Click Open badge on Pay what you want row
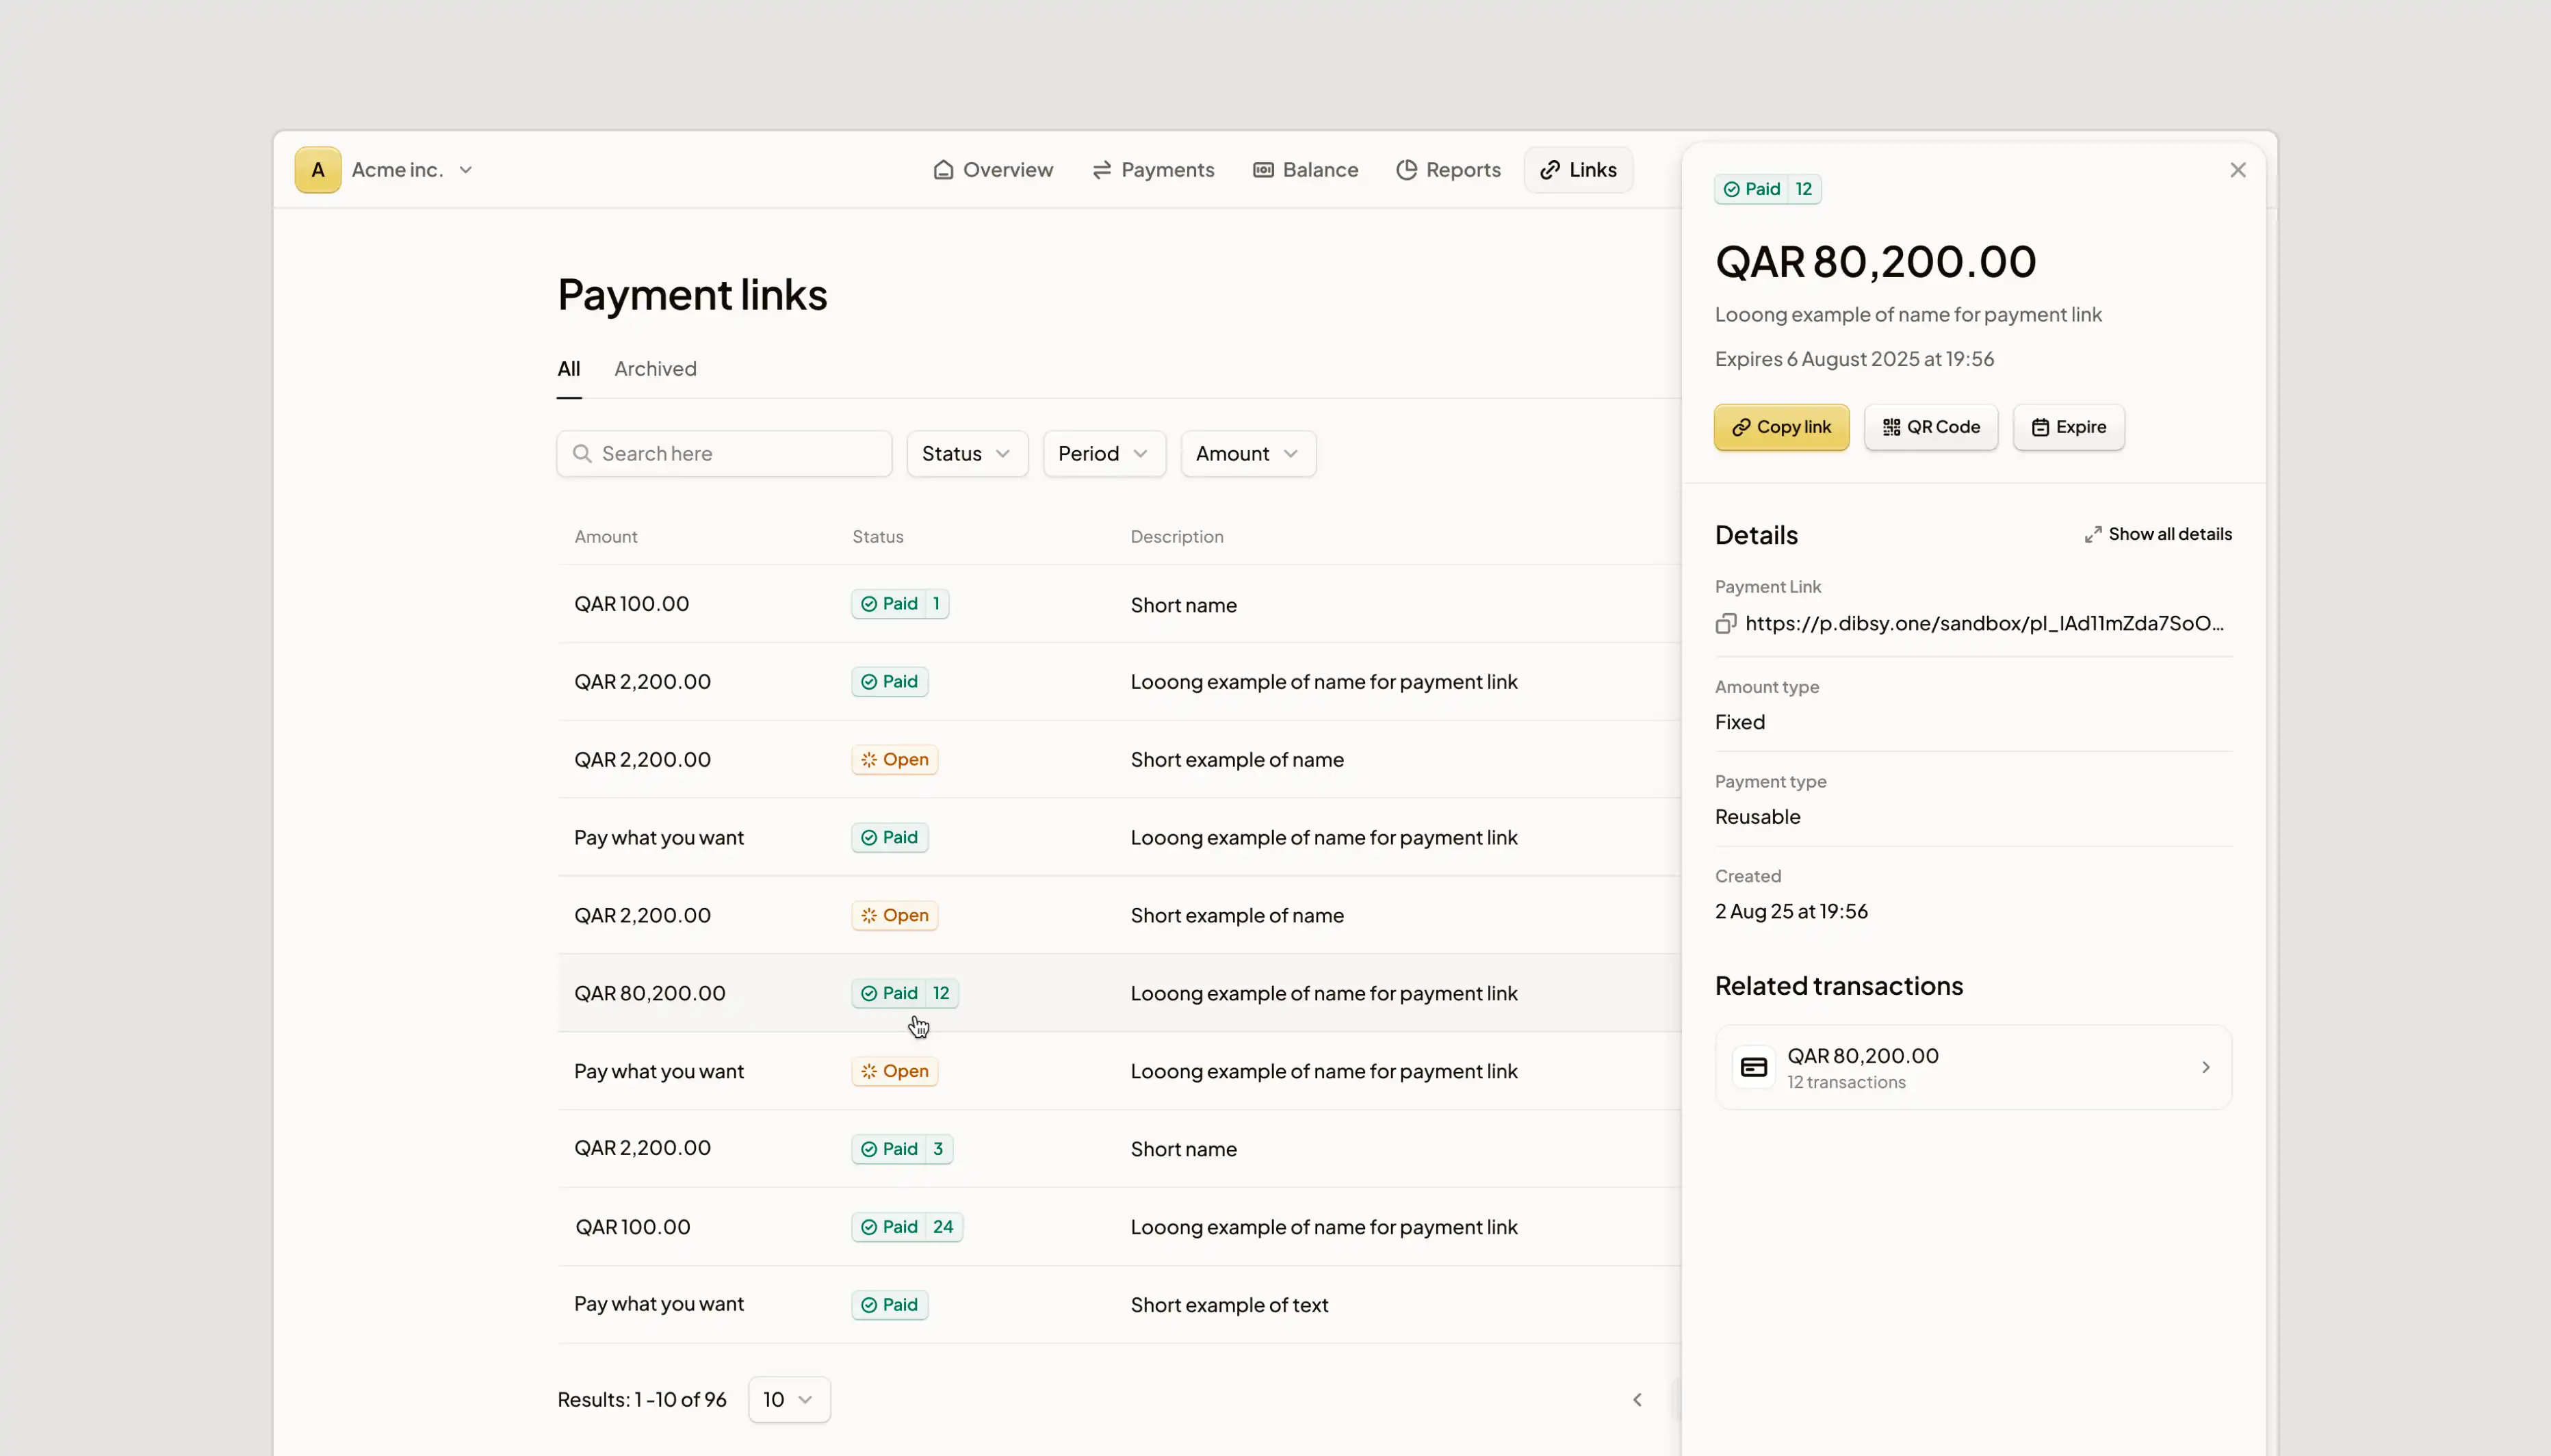 pos(895,1071)
